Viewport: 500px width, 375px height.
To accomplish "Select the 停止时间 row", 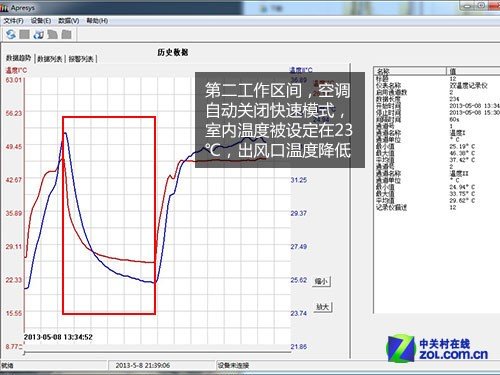I will click(x=437, y=113).
